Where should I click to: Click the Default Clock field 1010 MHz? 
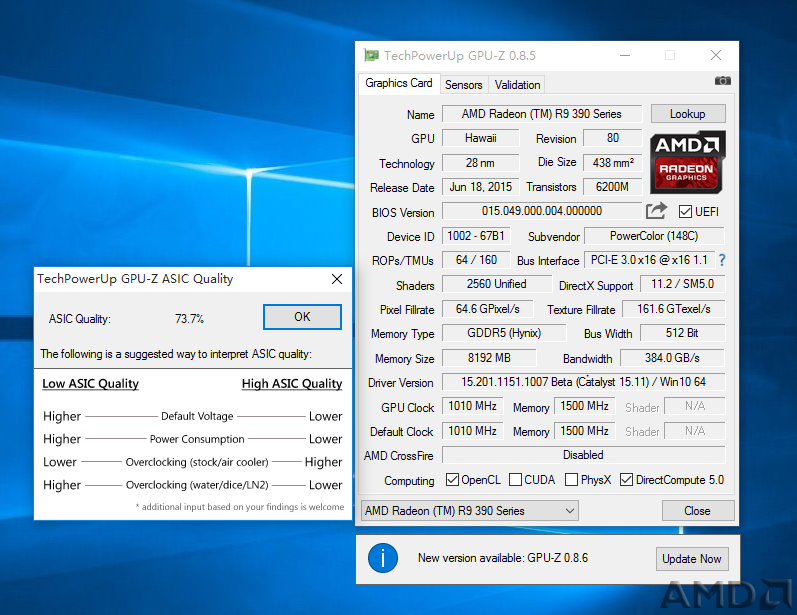(473, 431)
